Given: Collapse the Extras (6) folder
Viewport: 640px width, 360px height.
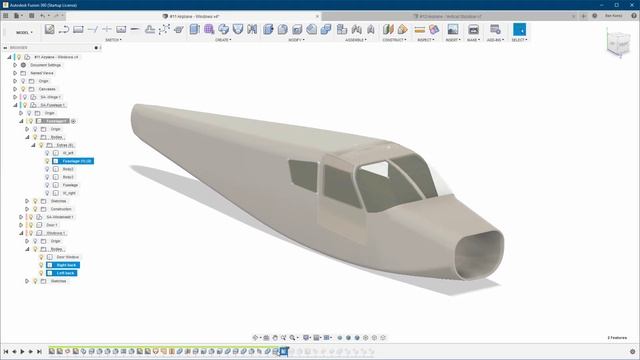Looking at the screenshot, I should tap(33, 145).
